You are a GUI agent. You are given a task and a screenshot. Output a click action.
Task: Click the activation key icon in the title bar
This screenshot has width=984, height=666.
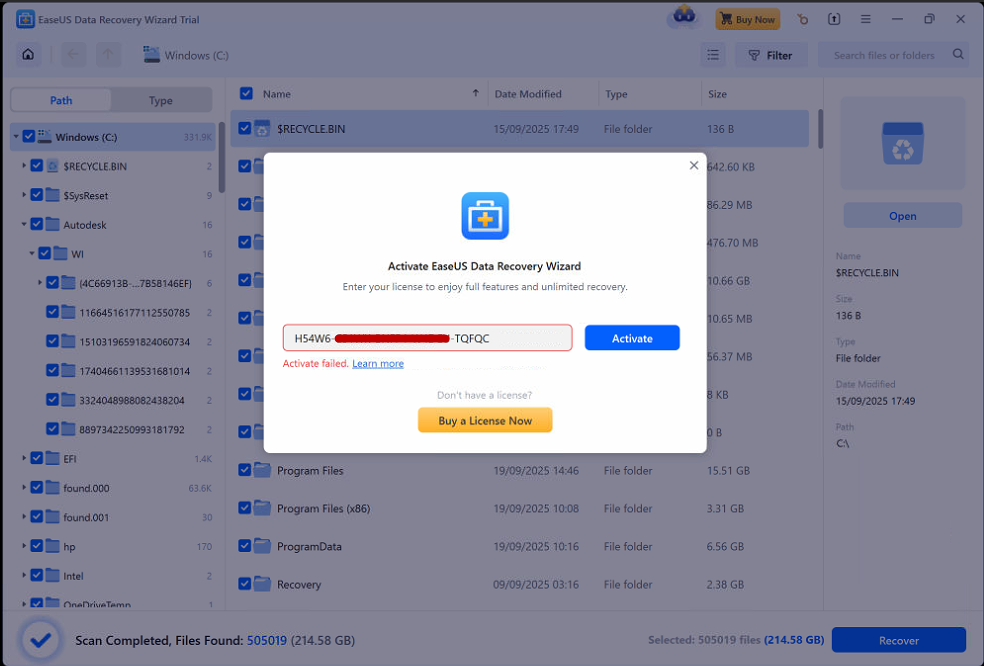pyautogui.click(x=802, y=19)
